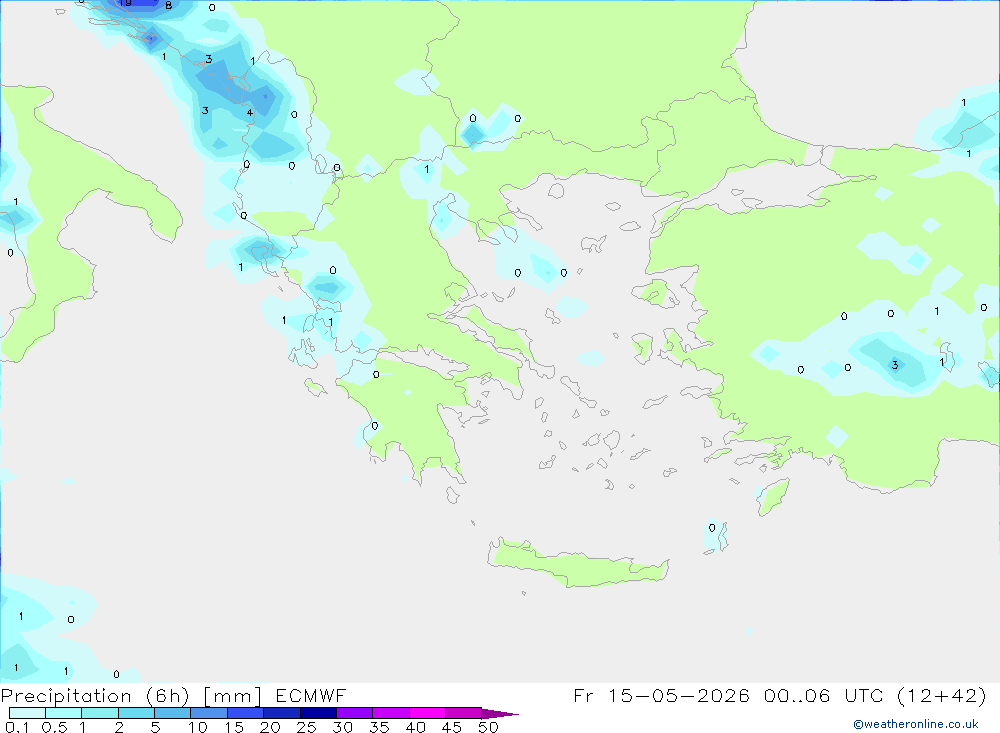Click the purple arrow tip ending the legend
1000x733 pixels.
[x=500, y=714]
